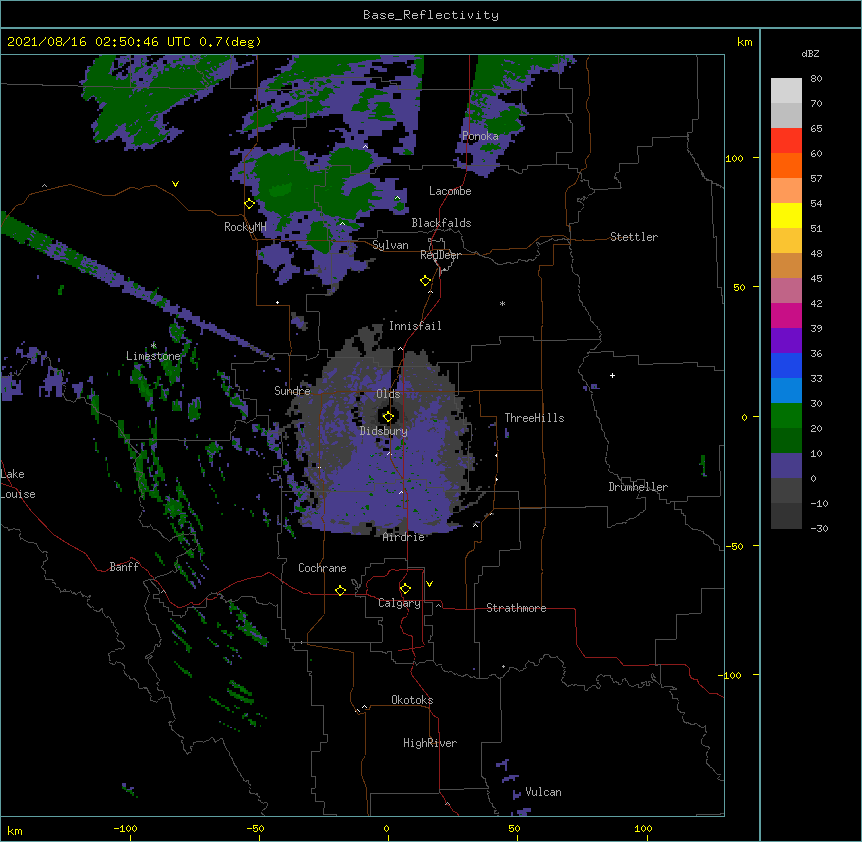The height and width of the screenshot is (842, 862).
Task: Click the Innisfail city label
Action: (415, 326)
